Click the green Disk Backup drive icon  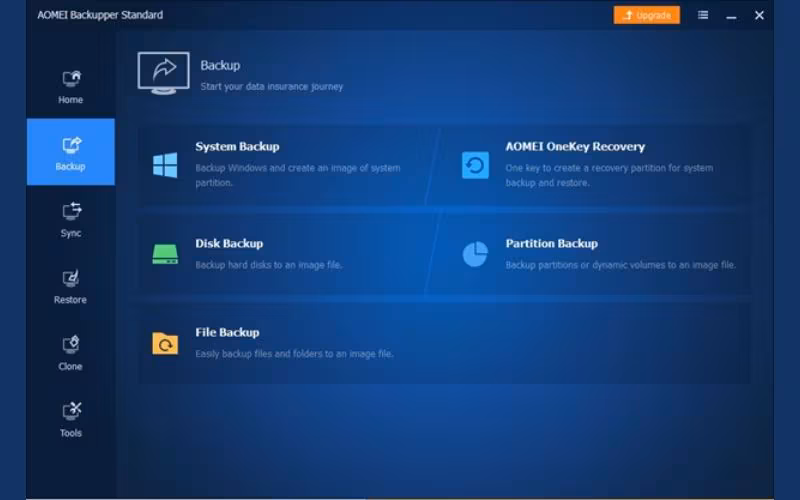(165, 254)
